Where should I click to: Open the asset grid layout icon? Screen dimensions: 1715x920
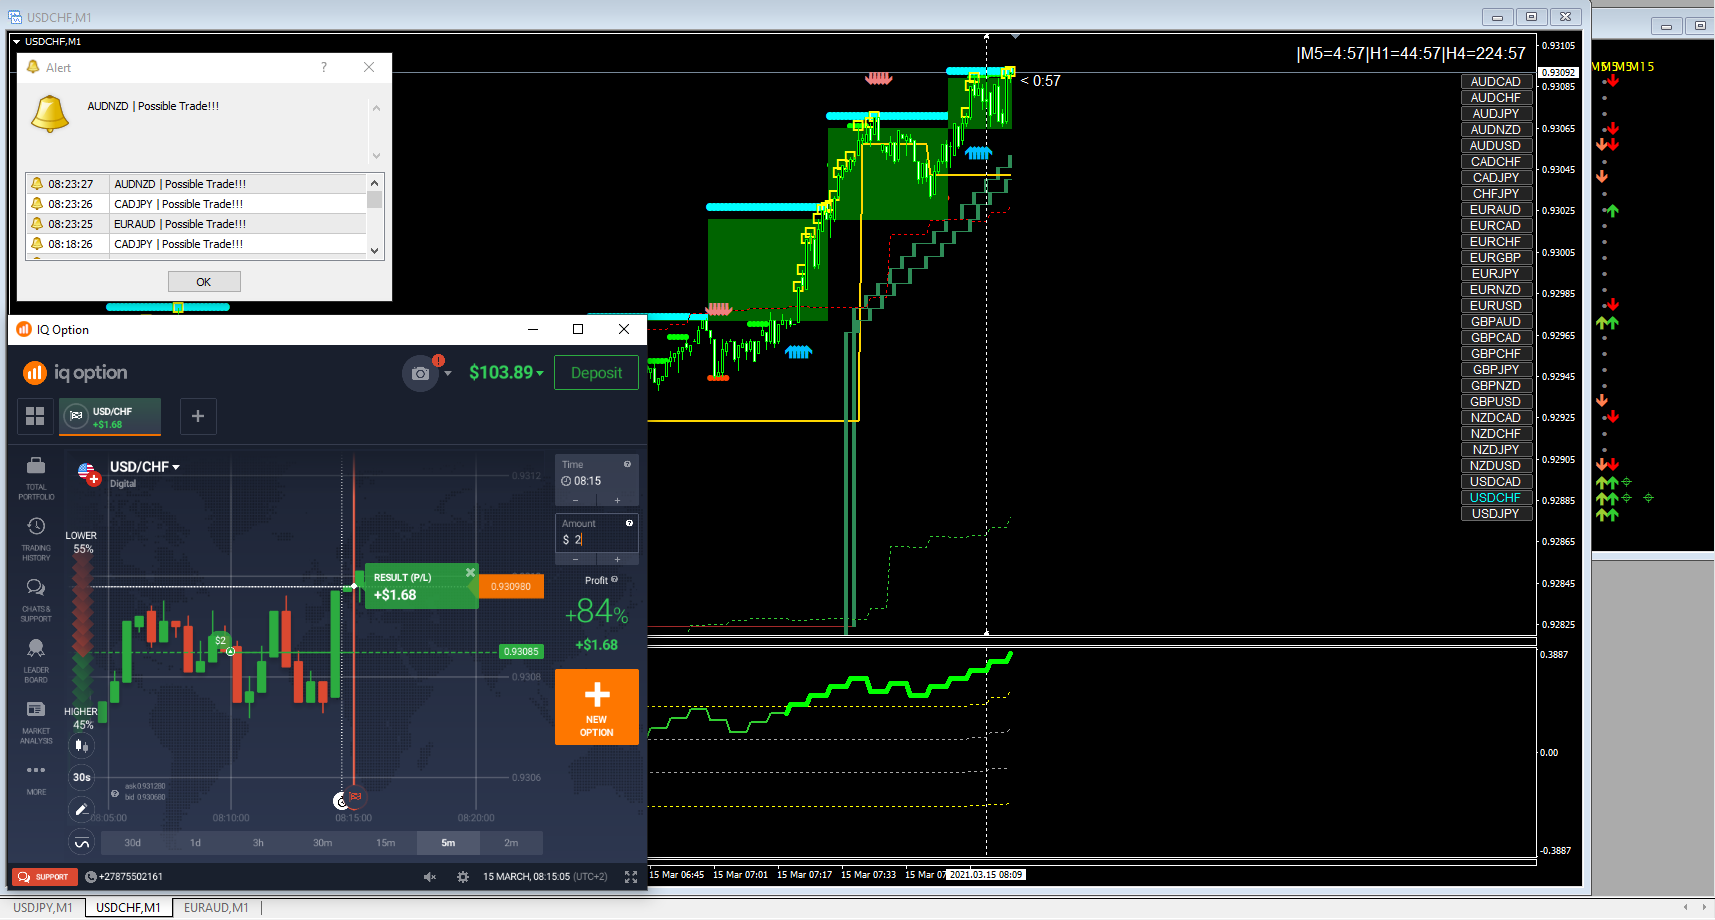coord(35,416)
